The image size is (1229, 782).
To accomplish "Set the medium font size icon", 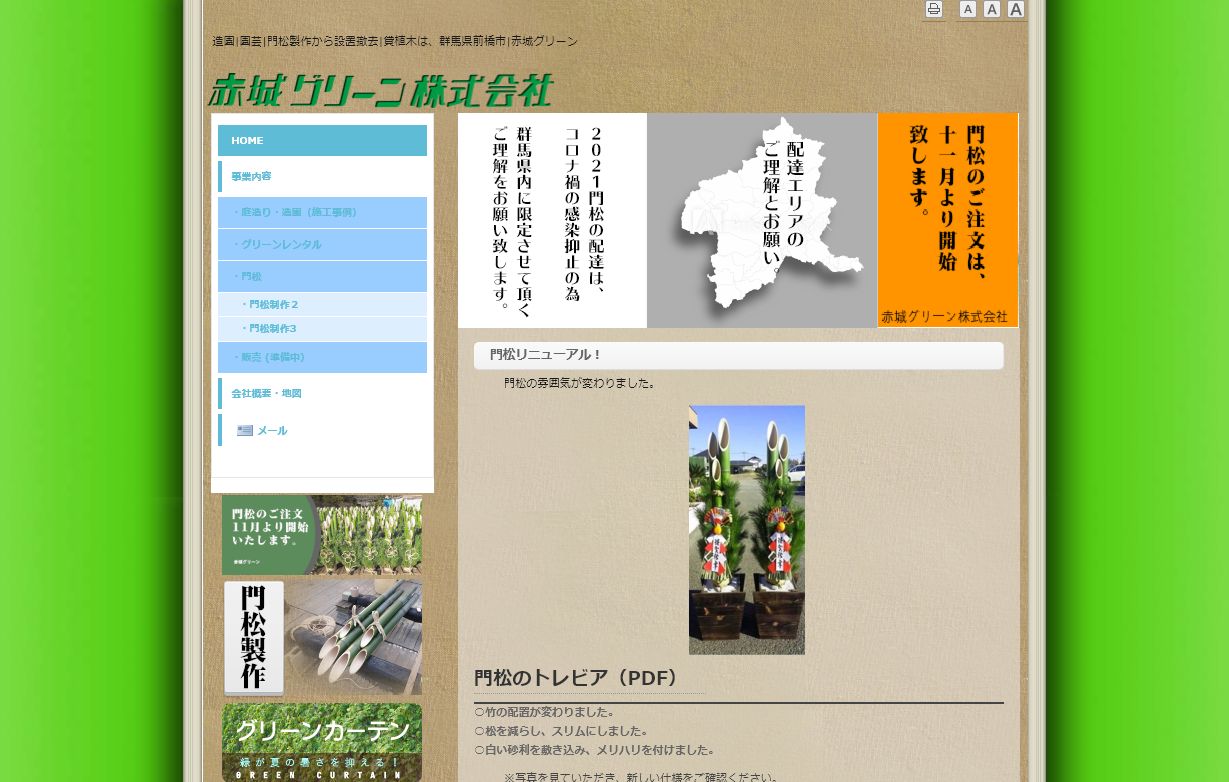I will click(991, 9).
